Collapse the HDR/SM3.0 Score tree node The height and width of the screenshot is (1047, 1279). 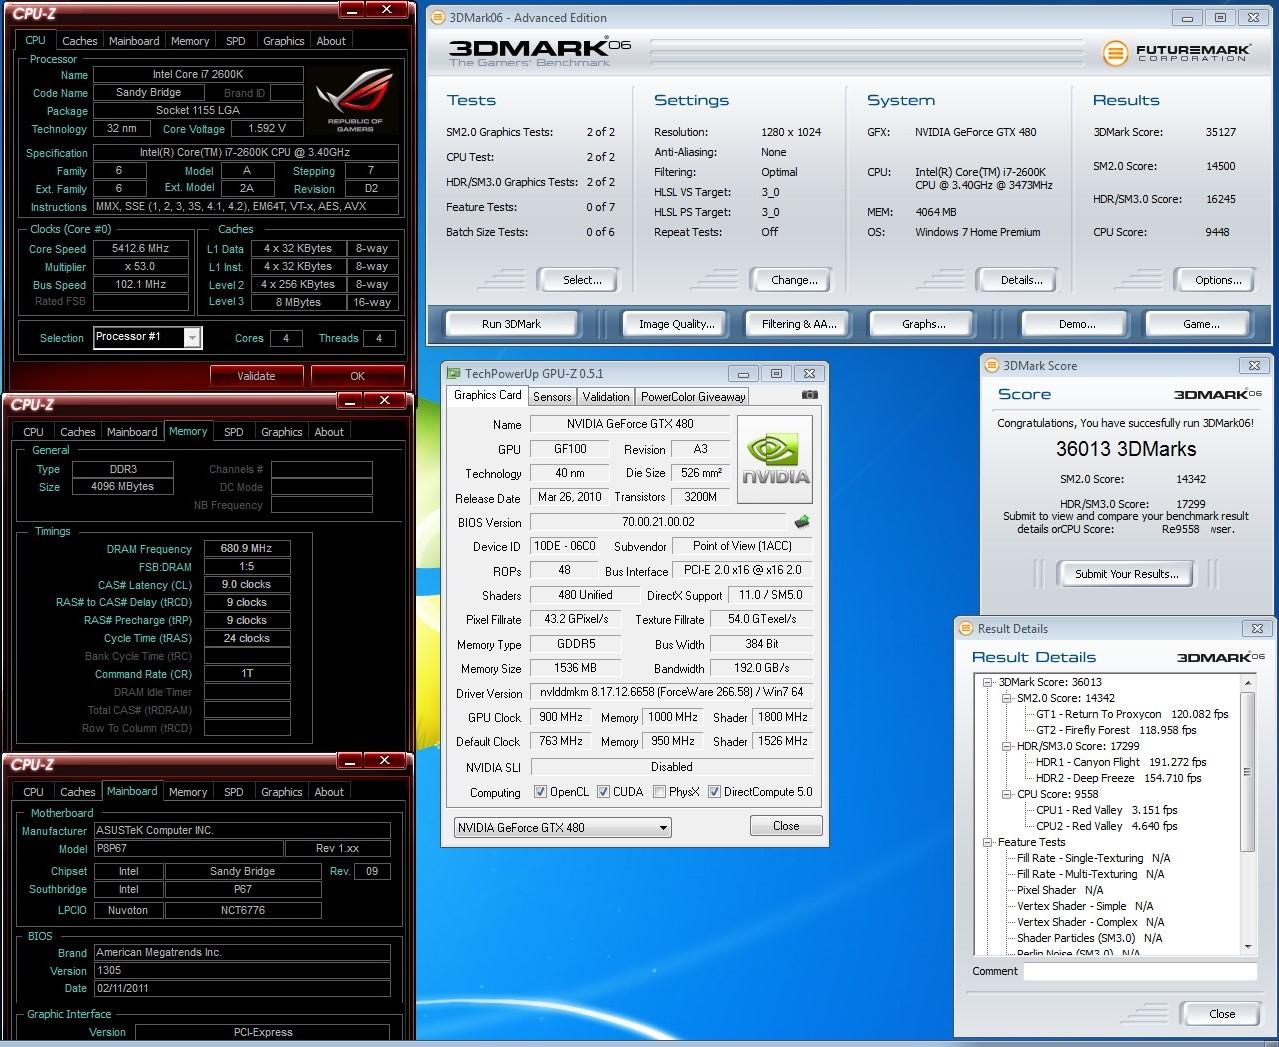pyautogui.click(x=1007, y=746)
